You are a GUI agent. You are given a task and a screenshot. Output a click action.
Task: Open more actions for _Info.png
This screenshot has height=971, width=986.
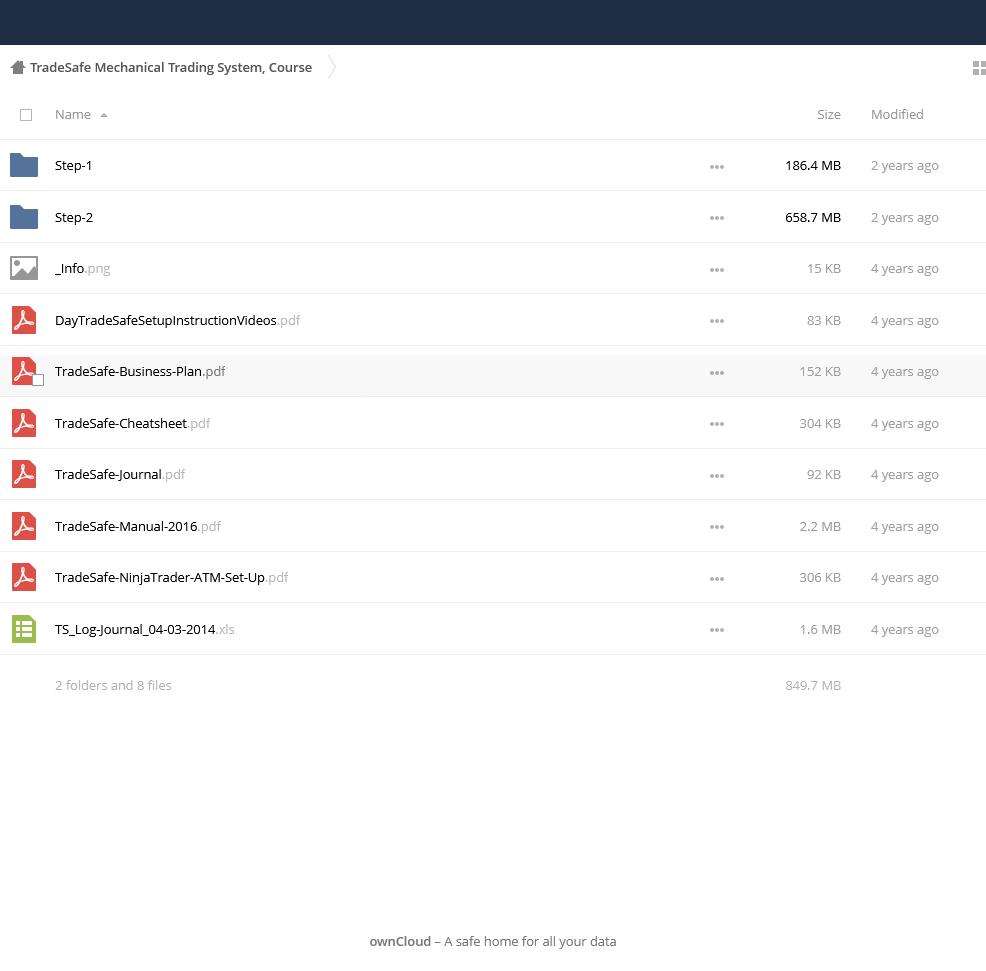point(717,270)
